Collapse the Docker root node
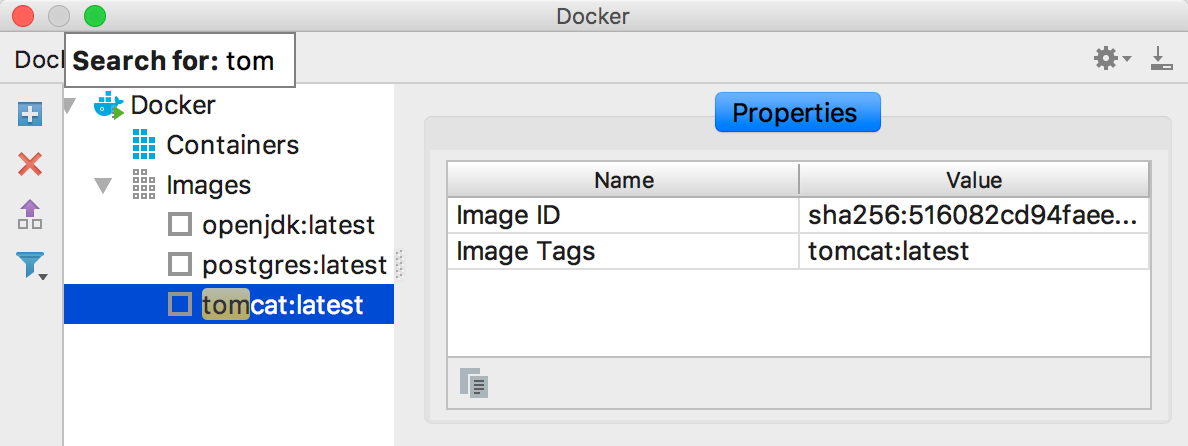Image resolution: width=1188 pixels, height=446 pixels. pyautogui.click(x=69, y=105)
